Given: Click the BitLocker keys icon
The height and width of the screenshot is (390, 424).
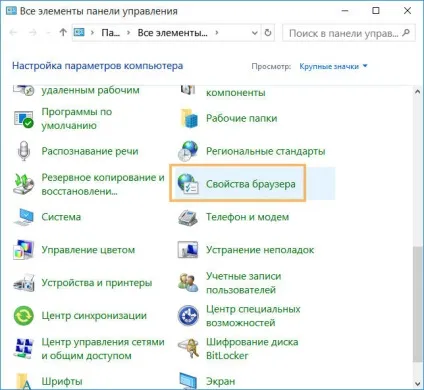Looking at the screenshot, I should (188, 348).
